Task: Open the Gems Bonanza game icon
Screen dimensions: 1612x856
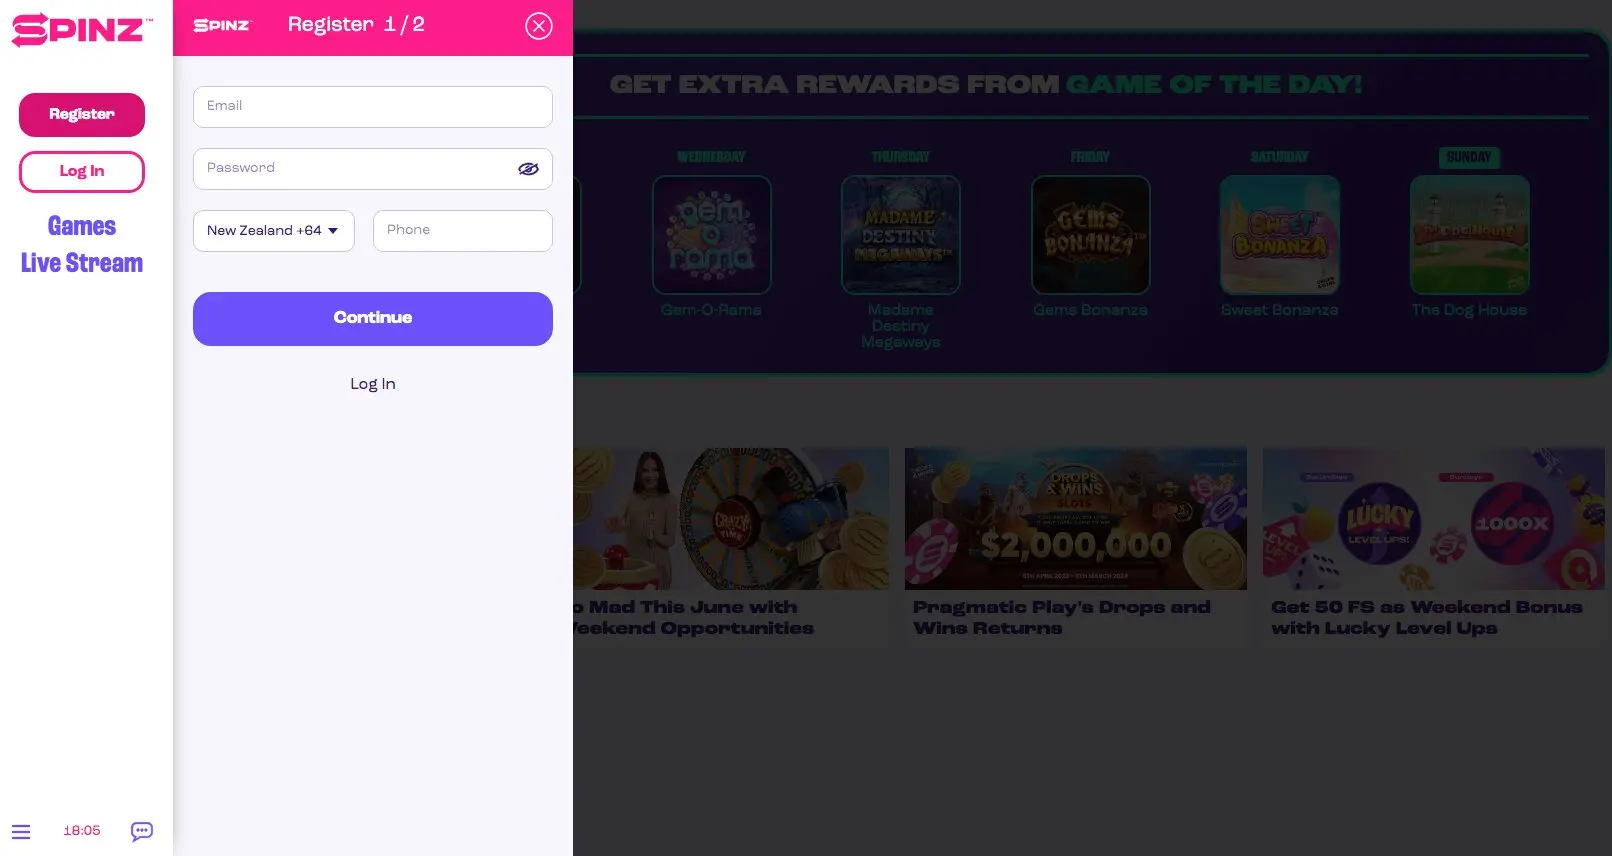Action: coord(1090,235)
